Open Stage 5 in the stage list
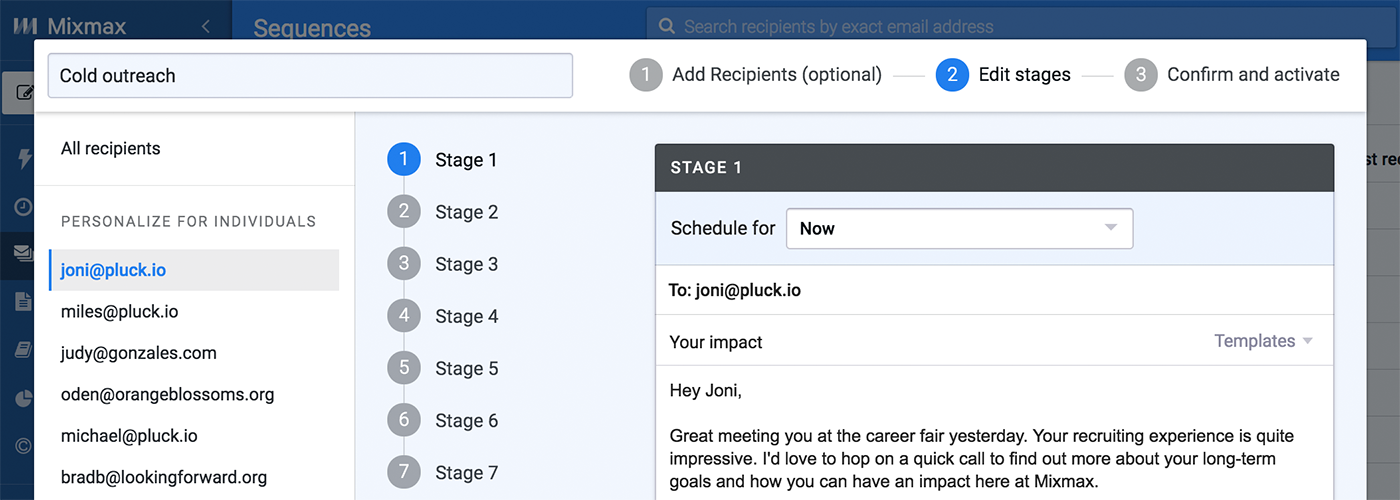 click(x=442, y=368)
